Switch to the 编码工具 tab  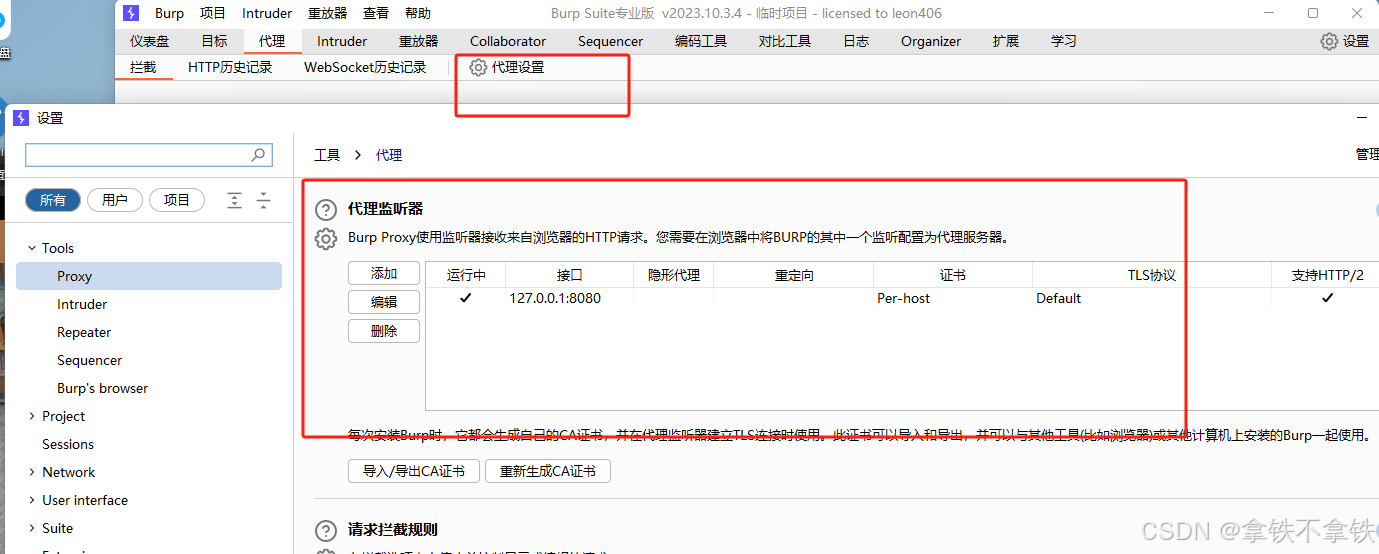(701, 41)
